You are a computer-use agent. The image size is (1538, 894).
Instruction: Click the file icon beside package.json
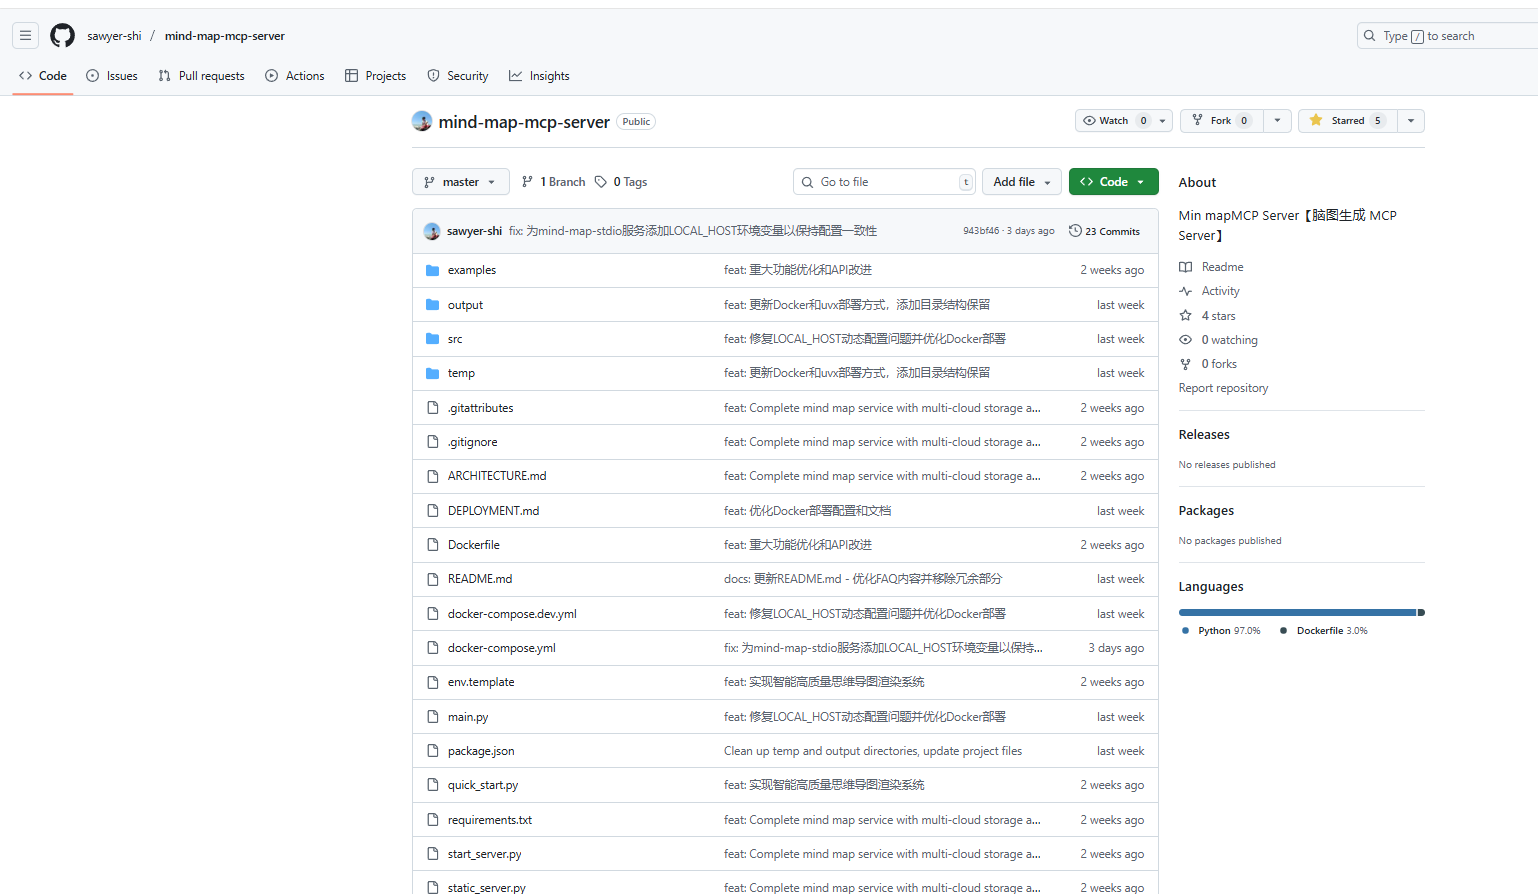[433, 751]
